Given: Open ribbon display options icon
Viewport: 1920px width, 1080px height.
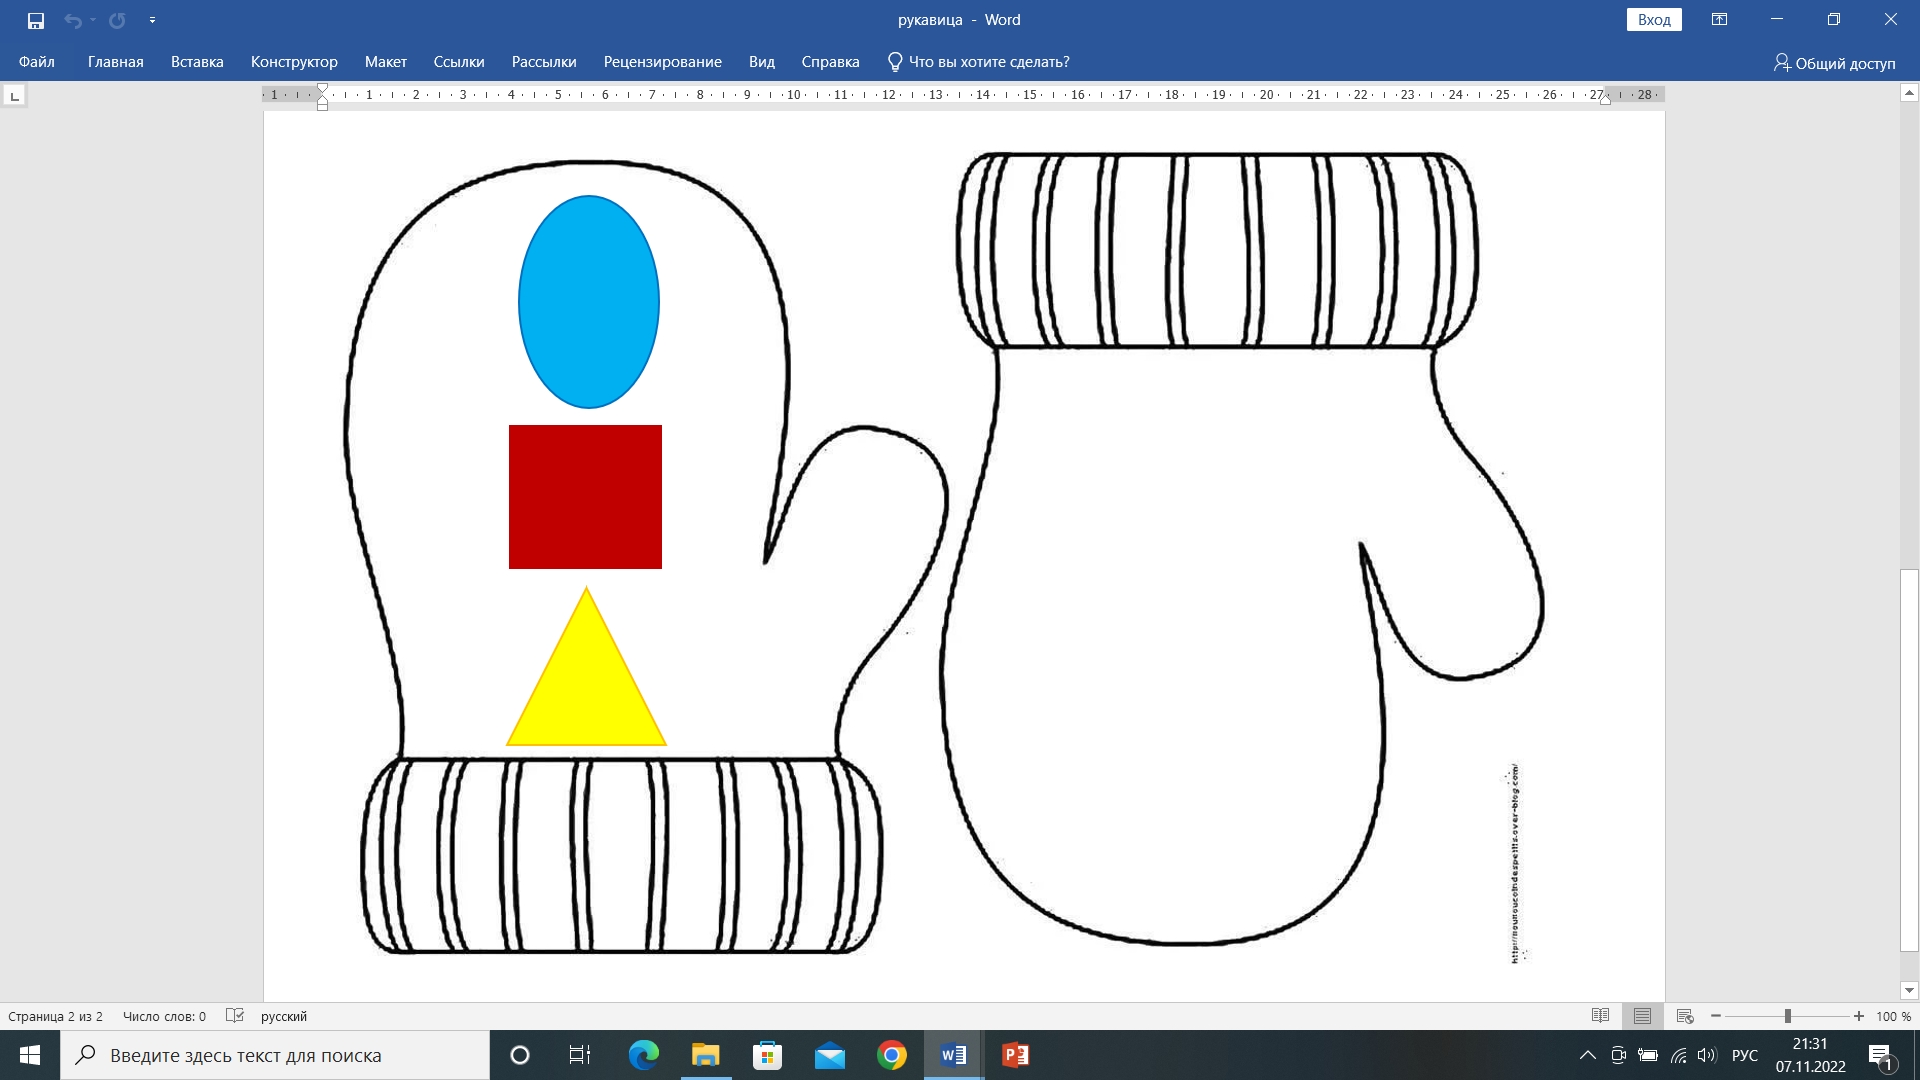Looking at the screenshot, I should click(1719, 20).
